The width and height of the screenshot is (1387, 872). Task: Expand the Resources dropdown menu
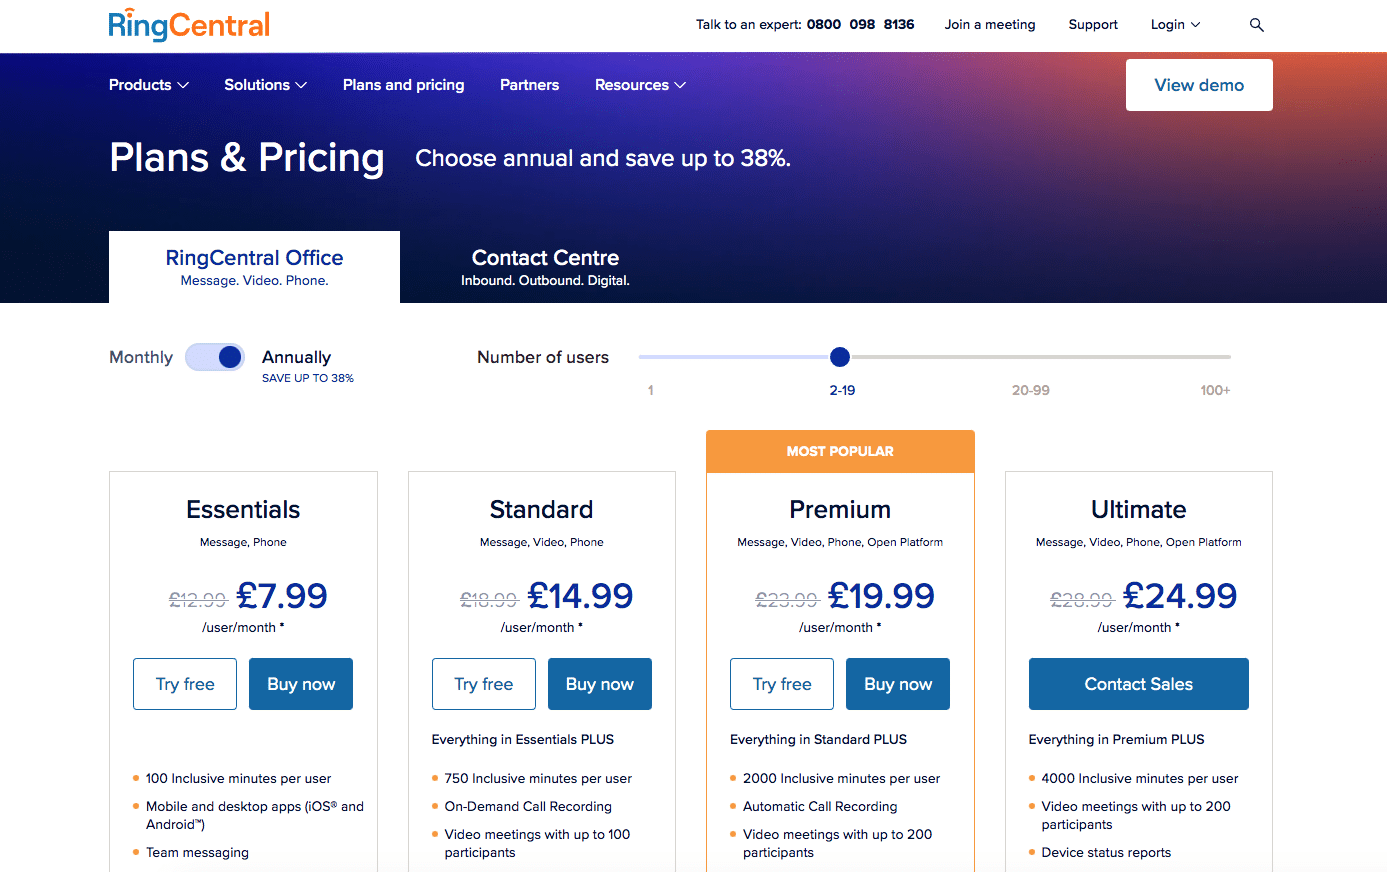pos(640,85)
